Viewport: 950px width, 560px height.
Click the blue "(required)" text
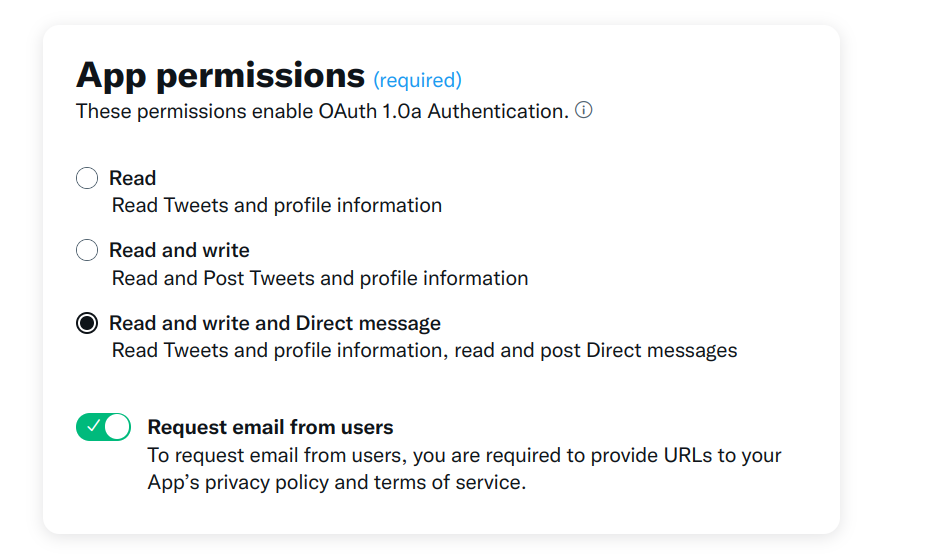point(417,80)
